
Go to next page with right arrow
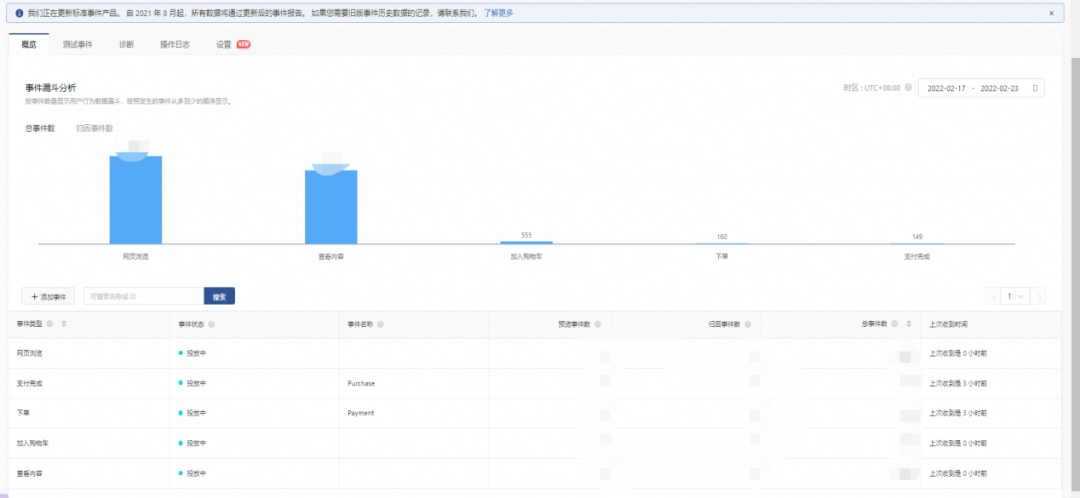point(1037,296)
